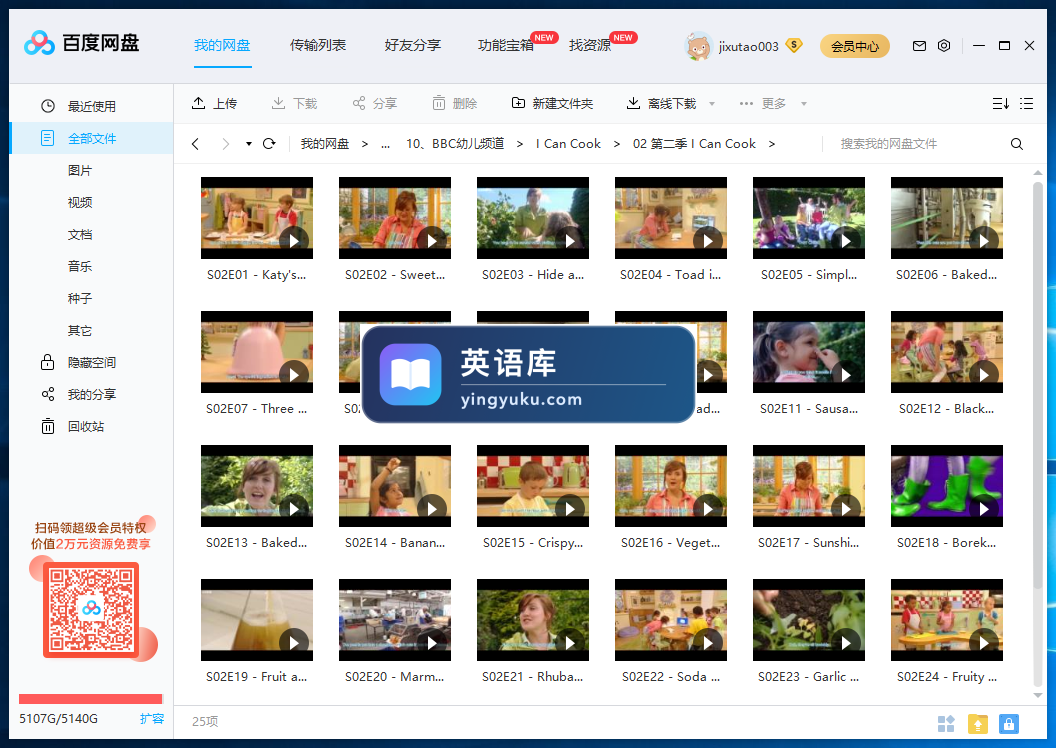Open the 功能宝箱 tab
1056x748 pixels.
(x=506, y=46)
